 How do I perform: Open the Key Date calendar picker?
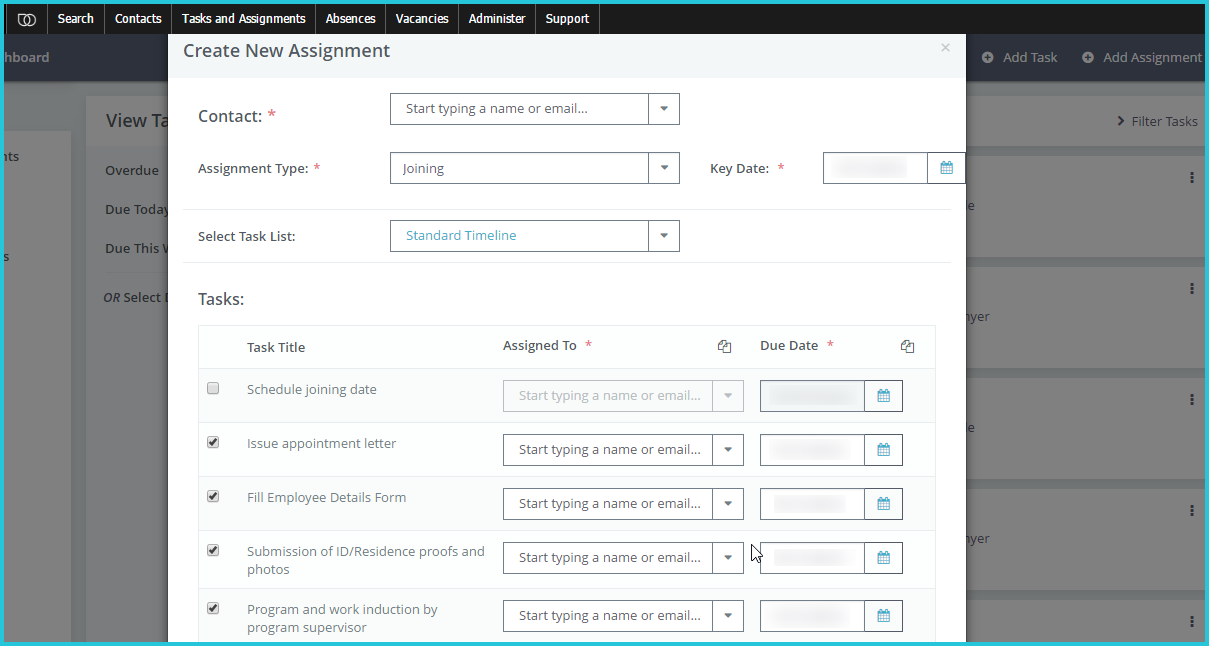click(x=946, y=168)
